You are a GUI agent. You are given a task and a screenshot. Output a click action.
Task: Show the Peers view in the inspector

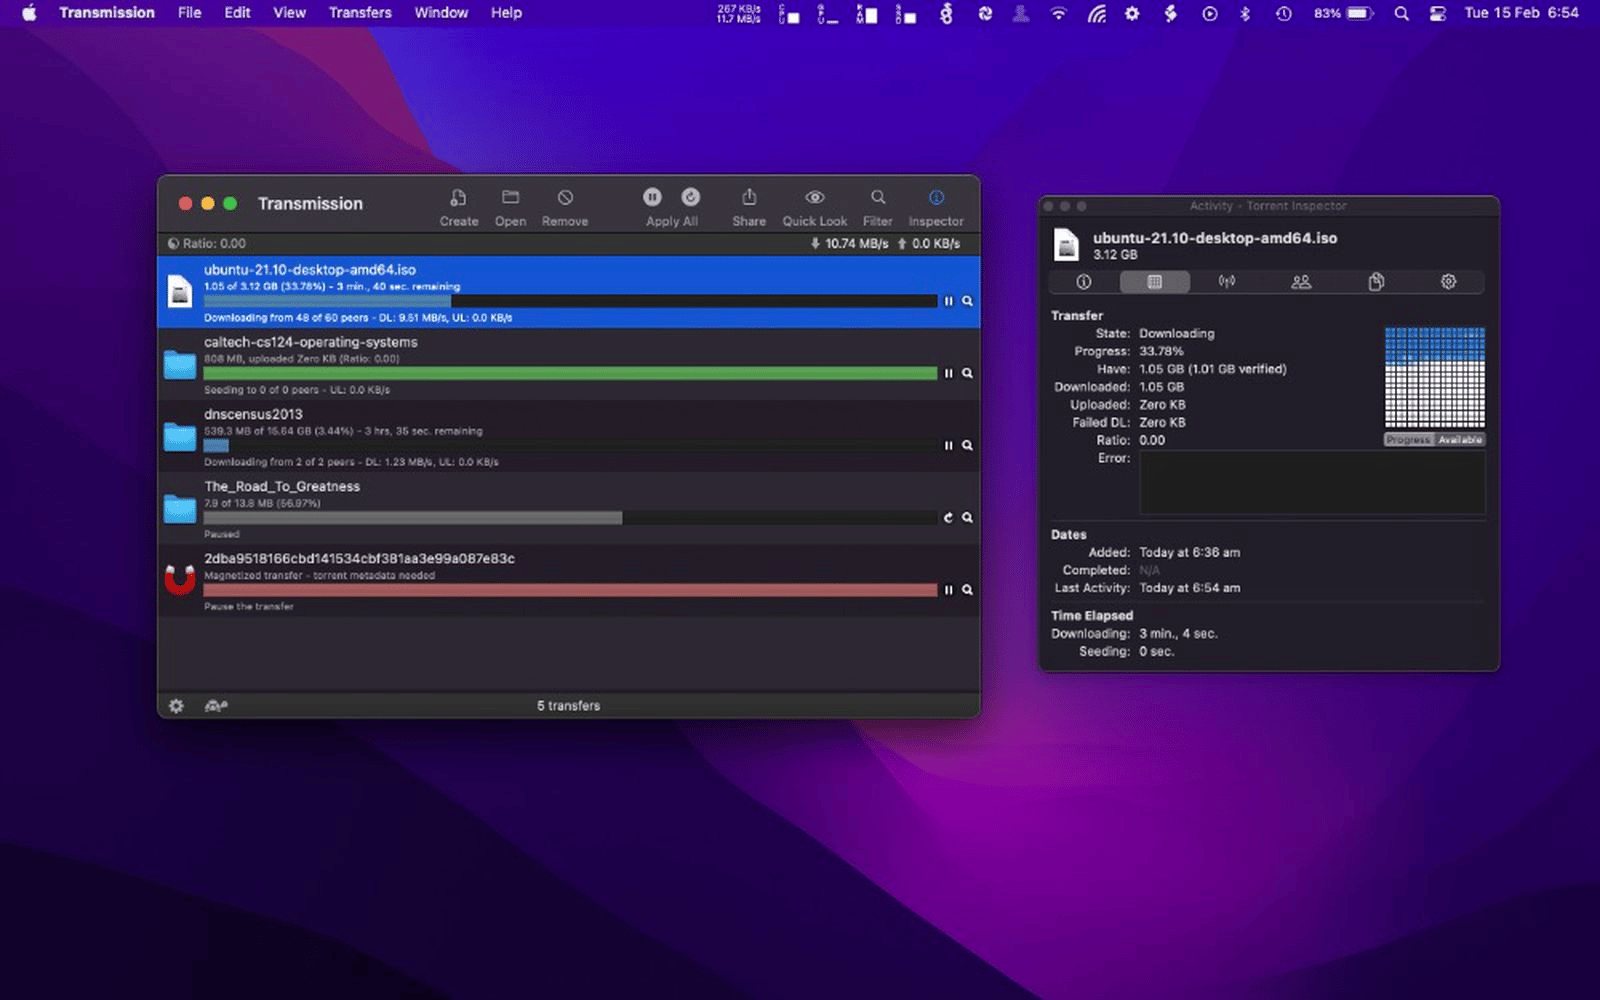(x=1302, y=282)
